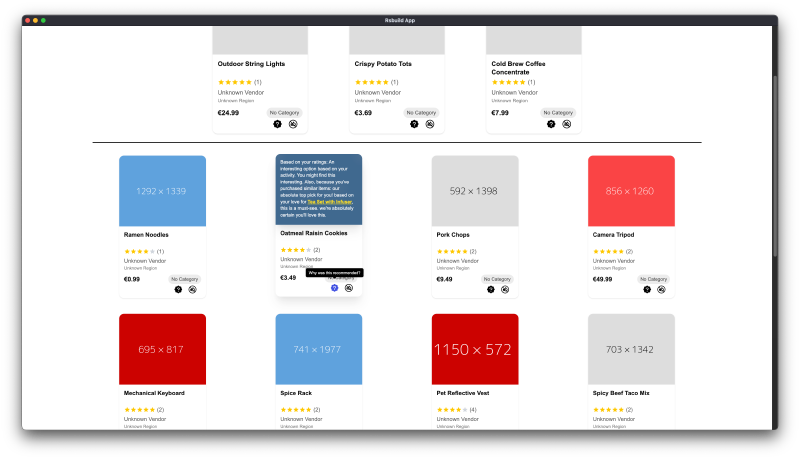The image size is (800, 459).
Task: Click crossed-out icon on Cold Brew Coffee card
Action: point(566,124)
